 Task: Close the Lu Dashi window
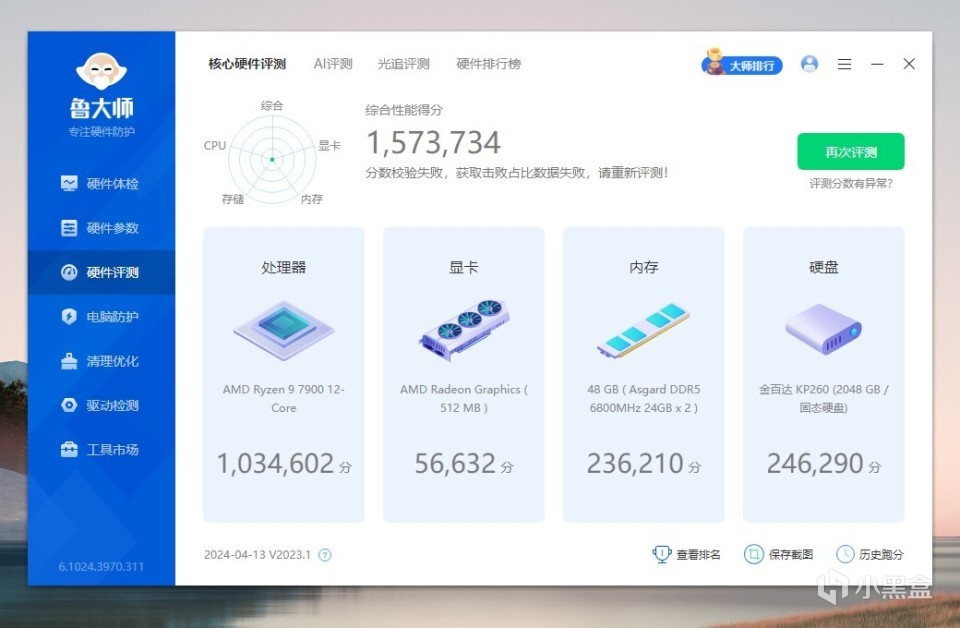click(909, 64)
